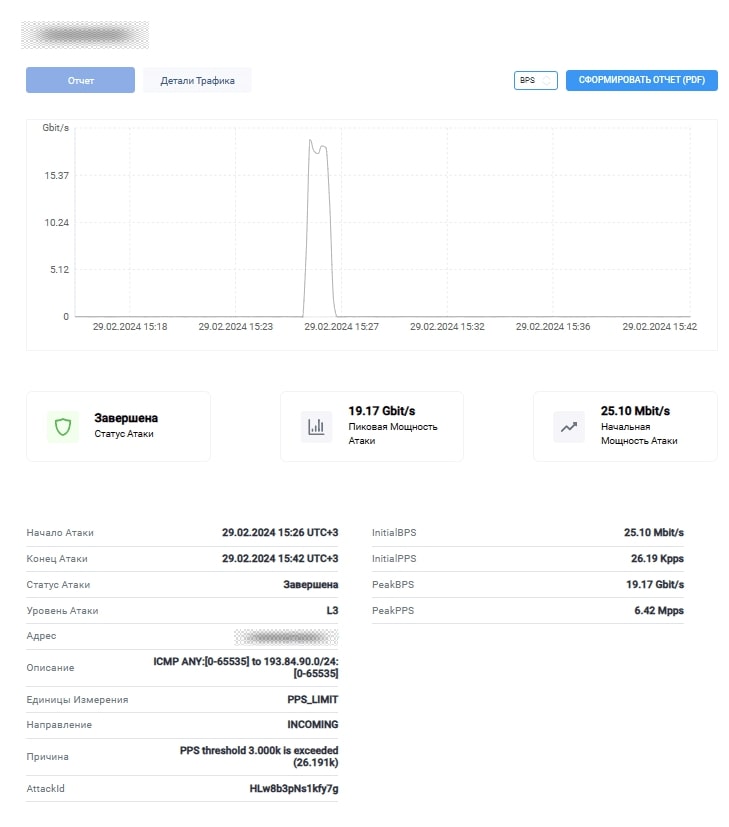Click the Уровень Атаки label

pyautogui.click(x=62, y=611)
